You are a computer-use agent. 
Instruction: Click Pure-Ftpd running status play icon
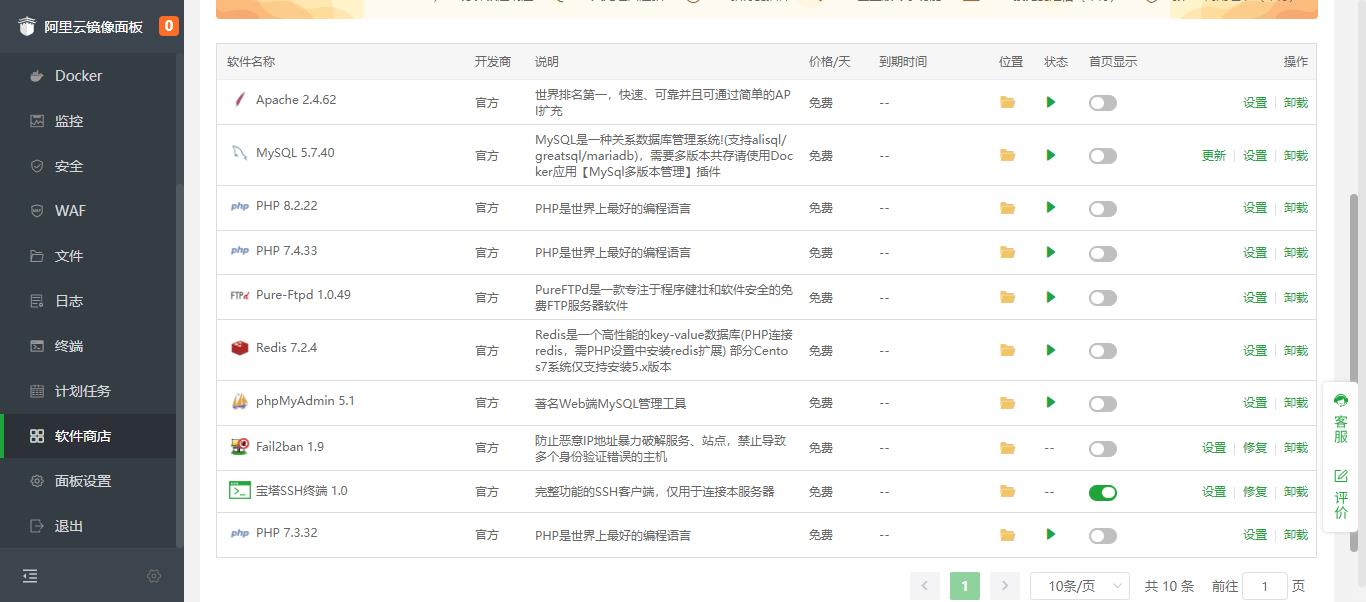pyautogui.click(x=1050, y=297)
